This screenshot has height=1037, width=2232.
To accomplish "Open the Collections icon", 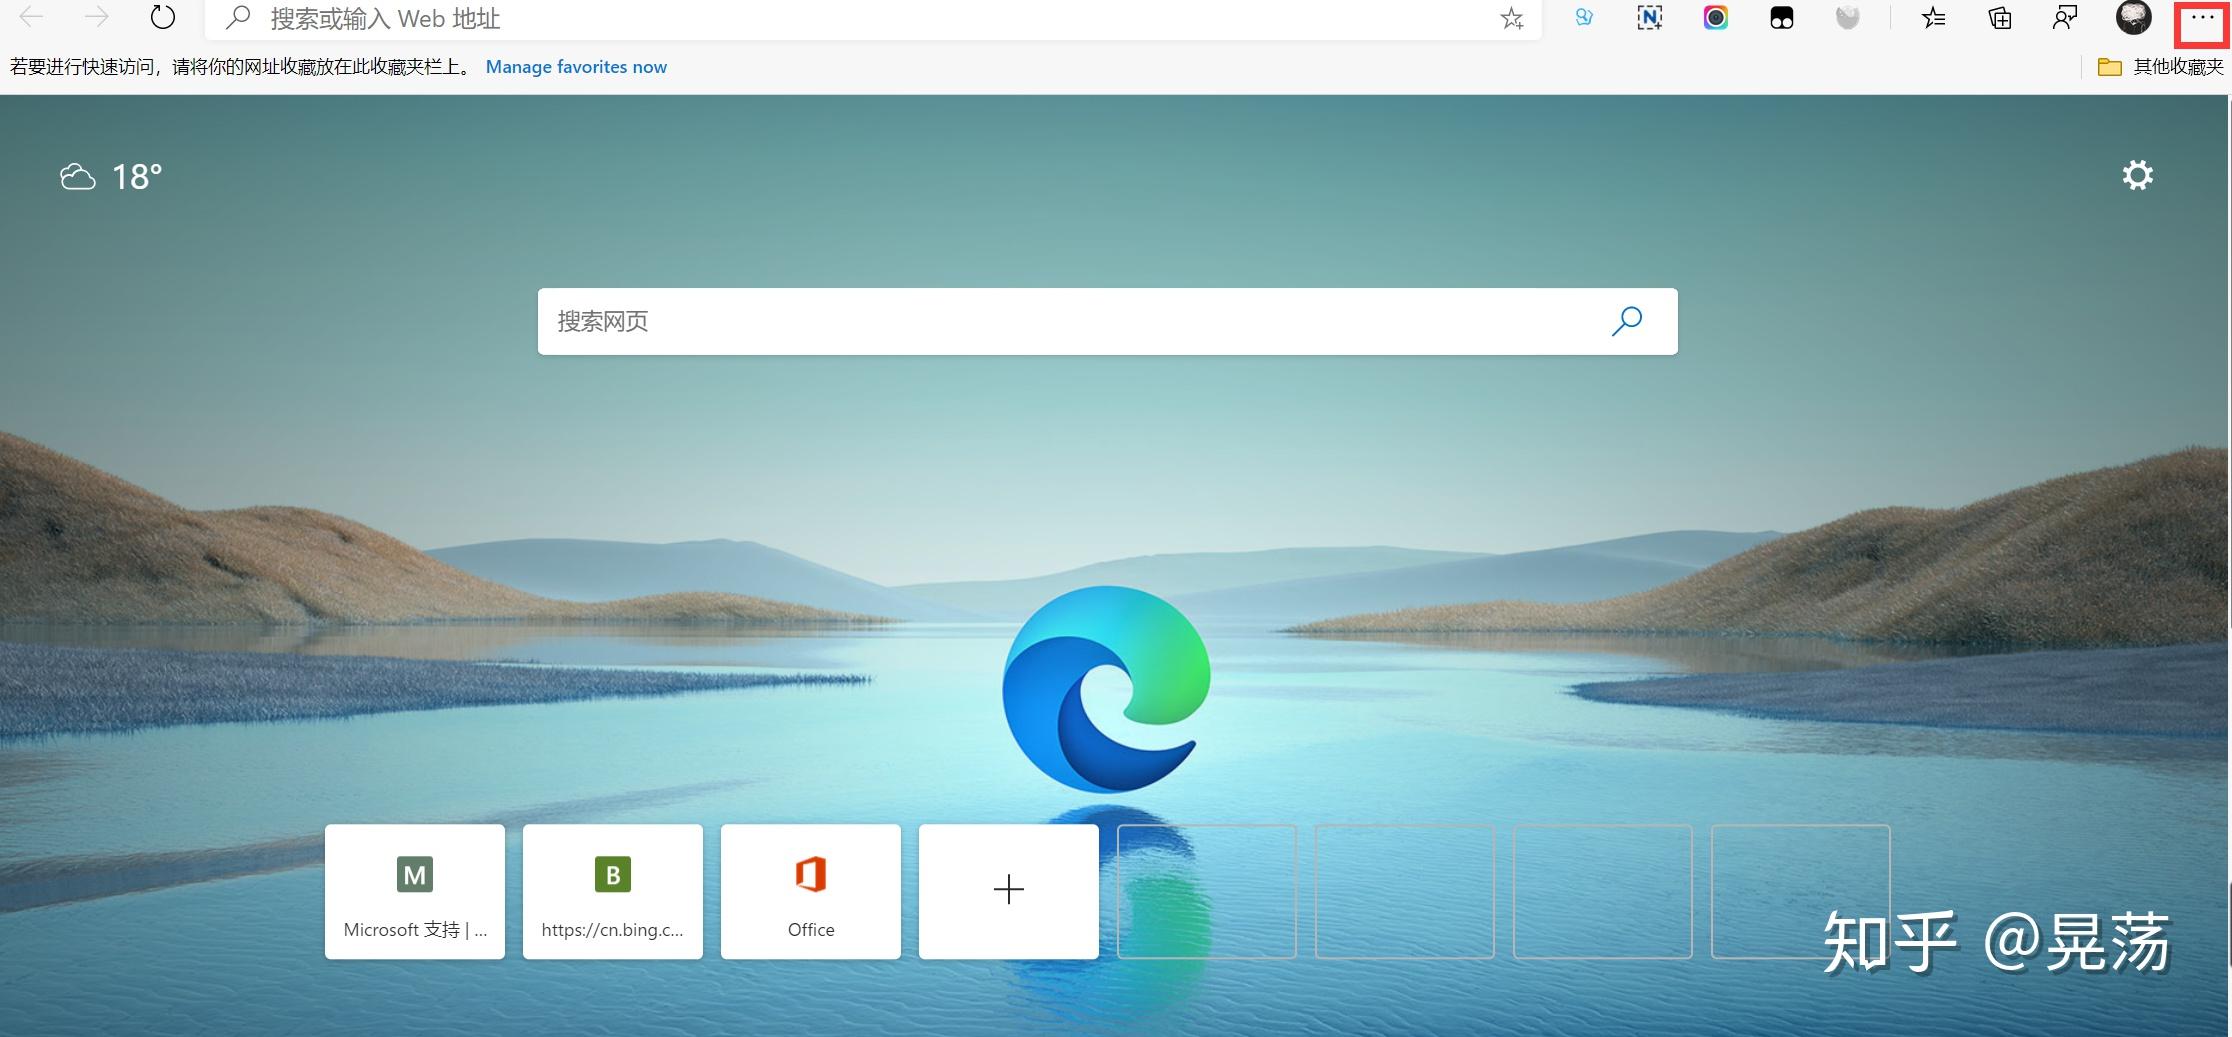I will click(x=2000, y=18).
